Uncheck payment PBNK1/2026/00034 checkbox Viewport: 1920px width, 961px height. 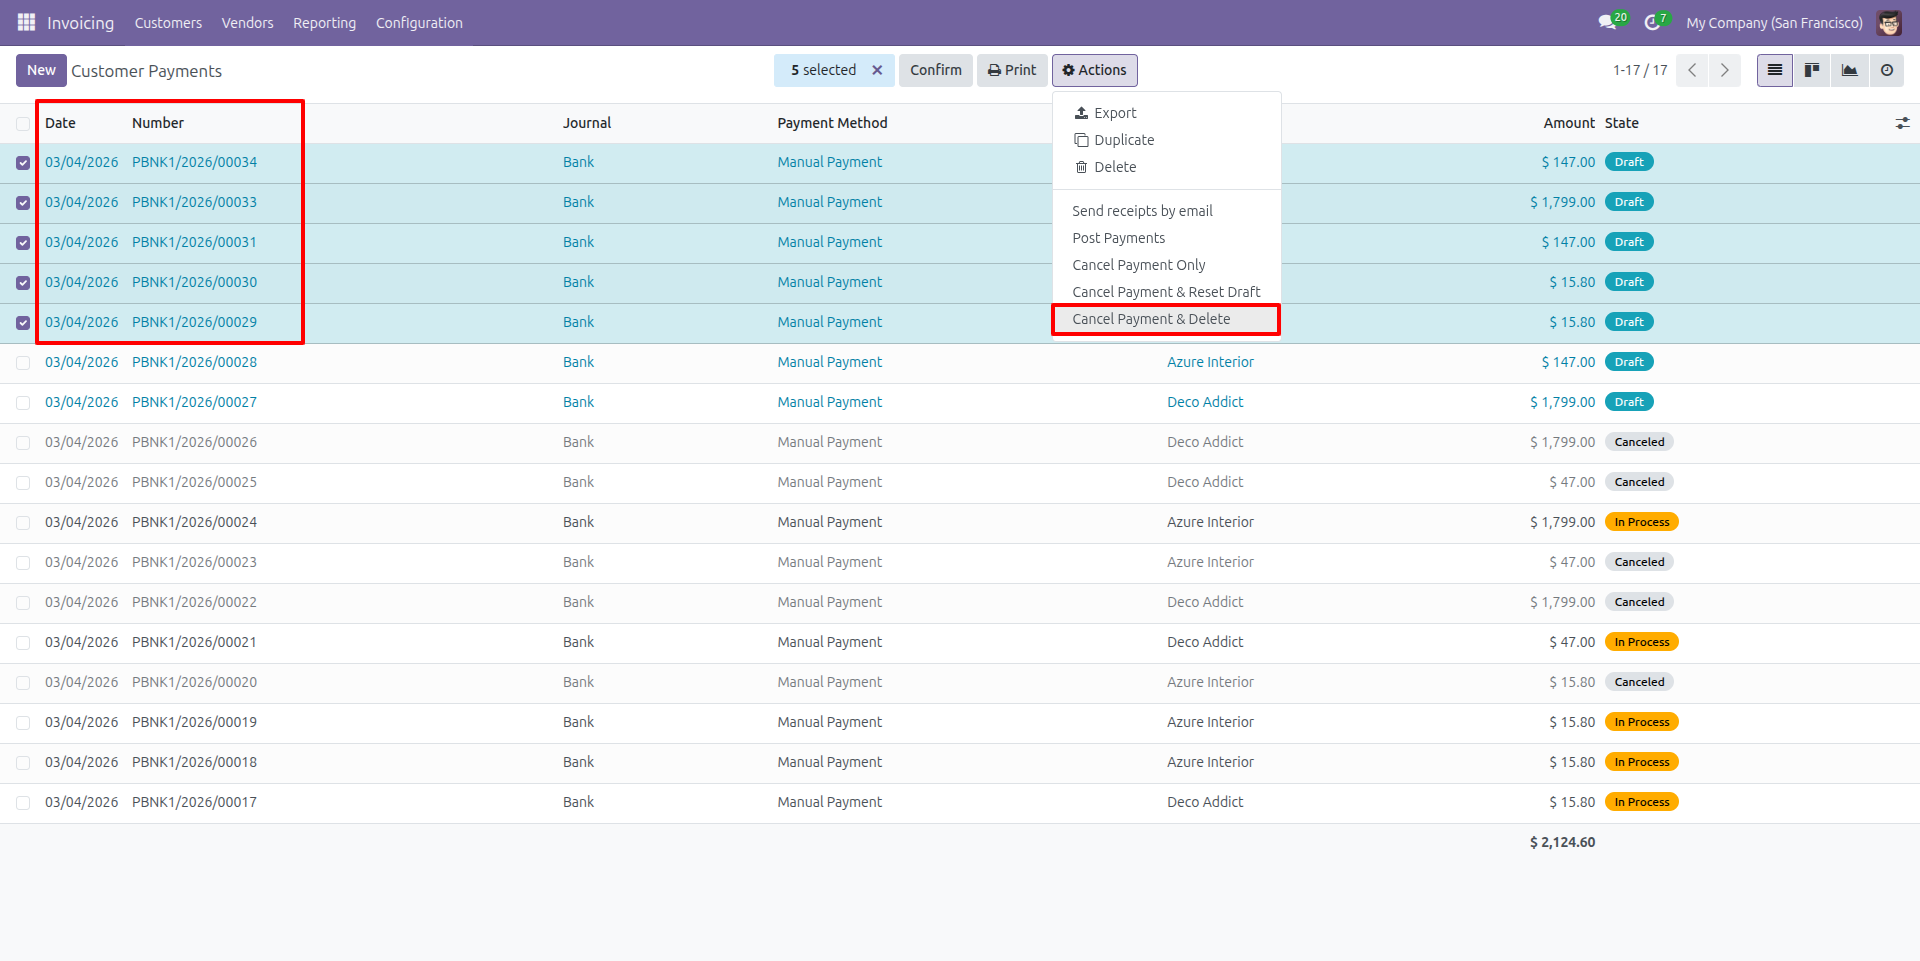click(23, 162)
